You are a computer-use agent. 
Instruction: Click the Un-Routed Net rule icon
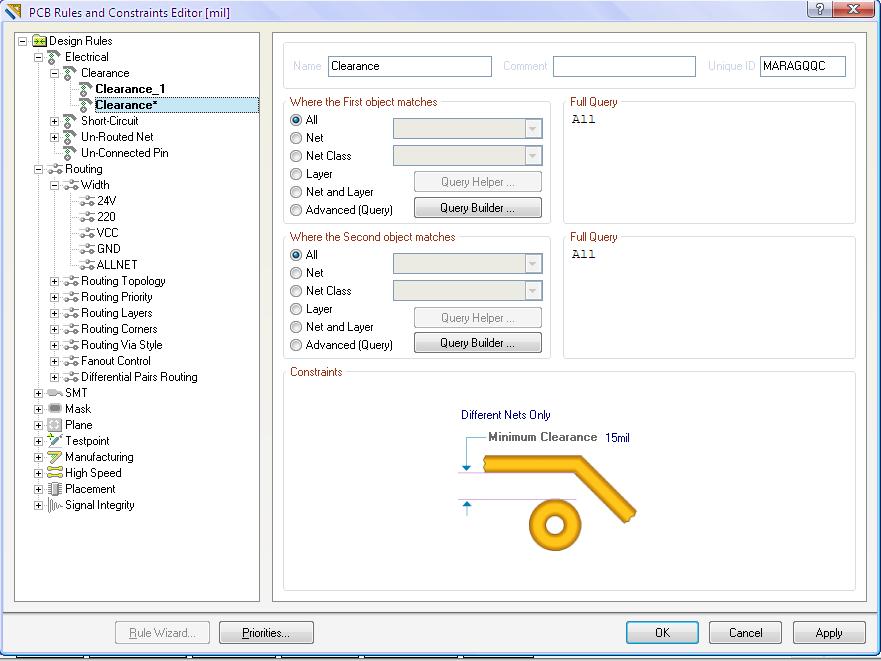(x=70, y=137)
